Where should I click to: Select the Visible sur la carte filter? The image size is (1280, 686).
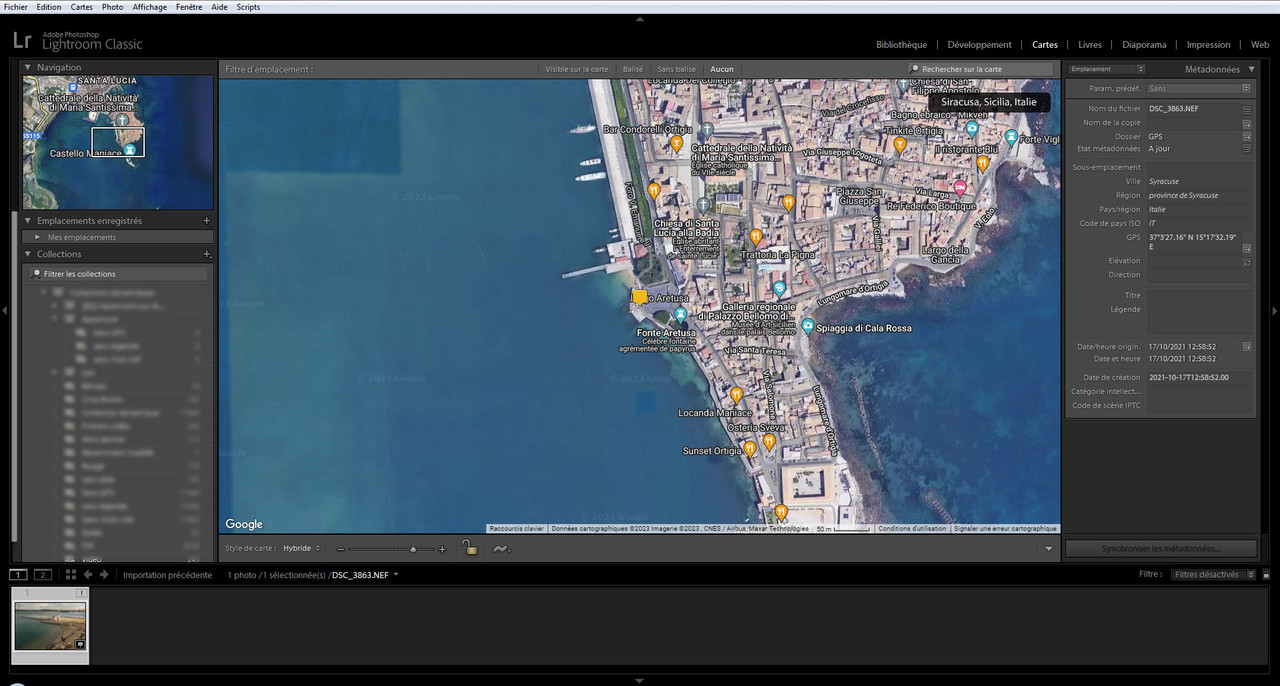pos(576,69)
